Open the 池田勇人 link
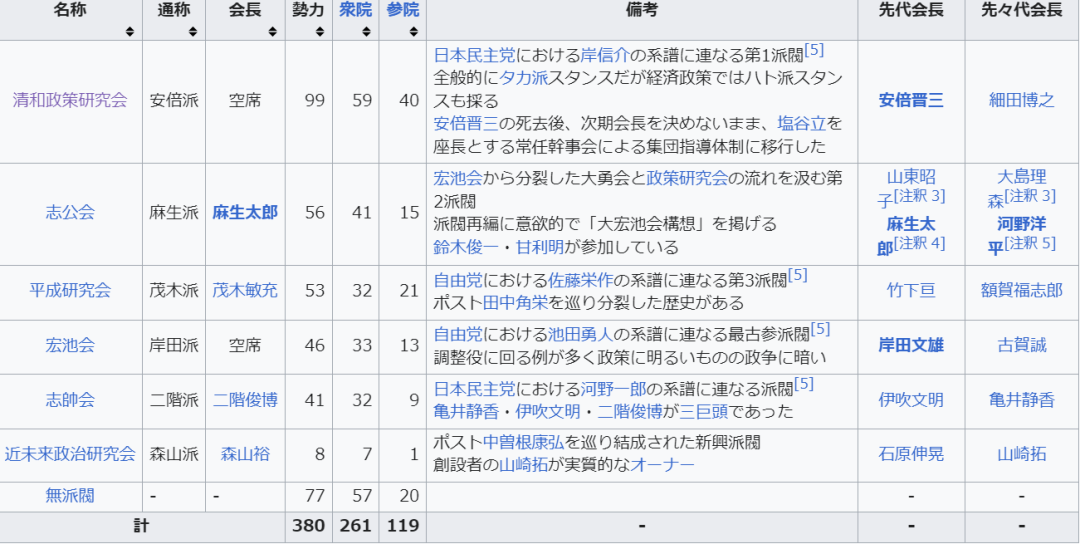The image size is (1080, 544). pyautogui.click(x=581, y=335)
